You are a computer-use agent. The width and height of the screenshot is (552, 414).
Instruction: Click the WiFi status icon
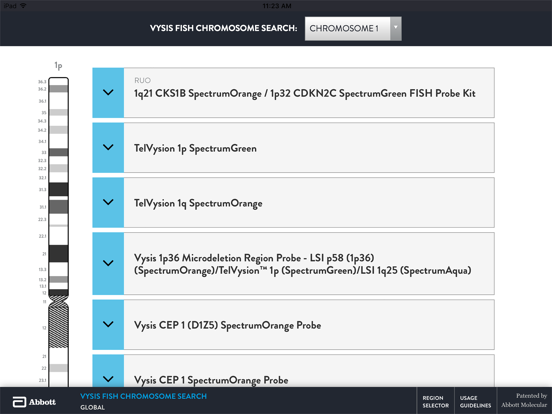[x=24, y=6]
